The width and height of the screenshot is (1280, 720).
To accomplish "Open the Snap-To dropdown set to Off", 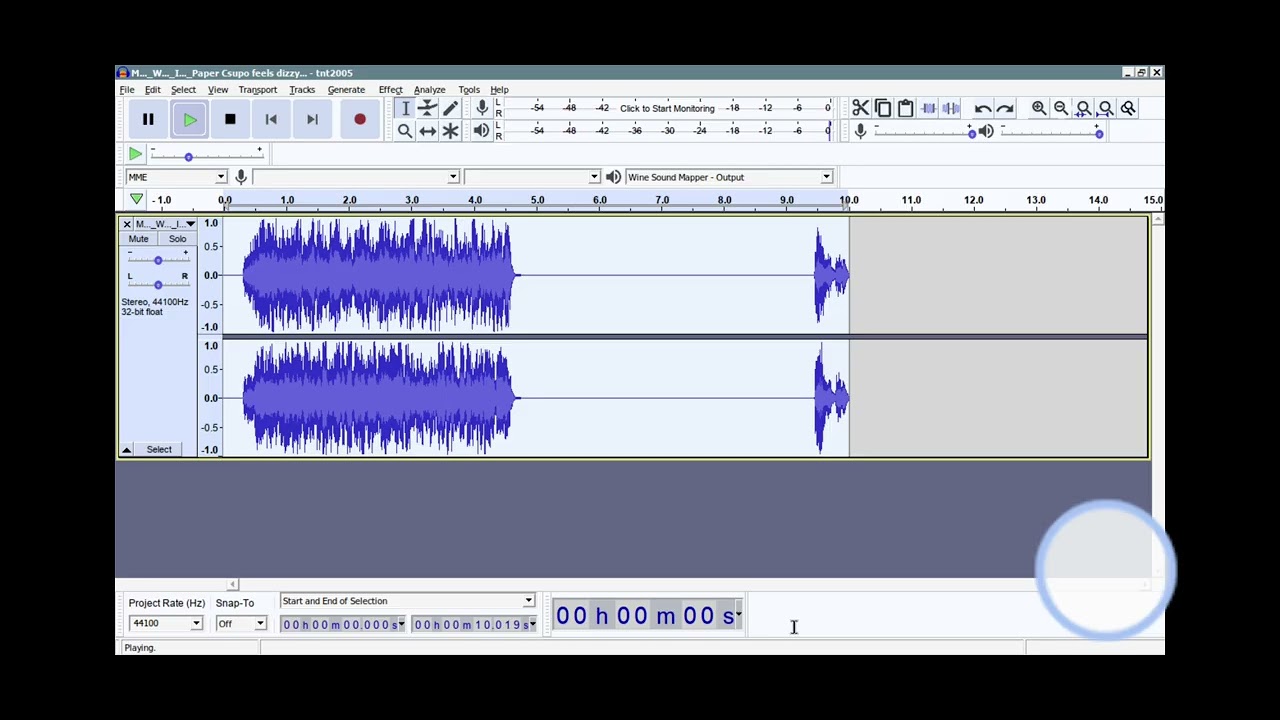I will pos(241,623).
